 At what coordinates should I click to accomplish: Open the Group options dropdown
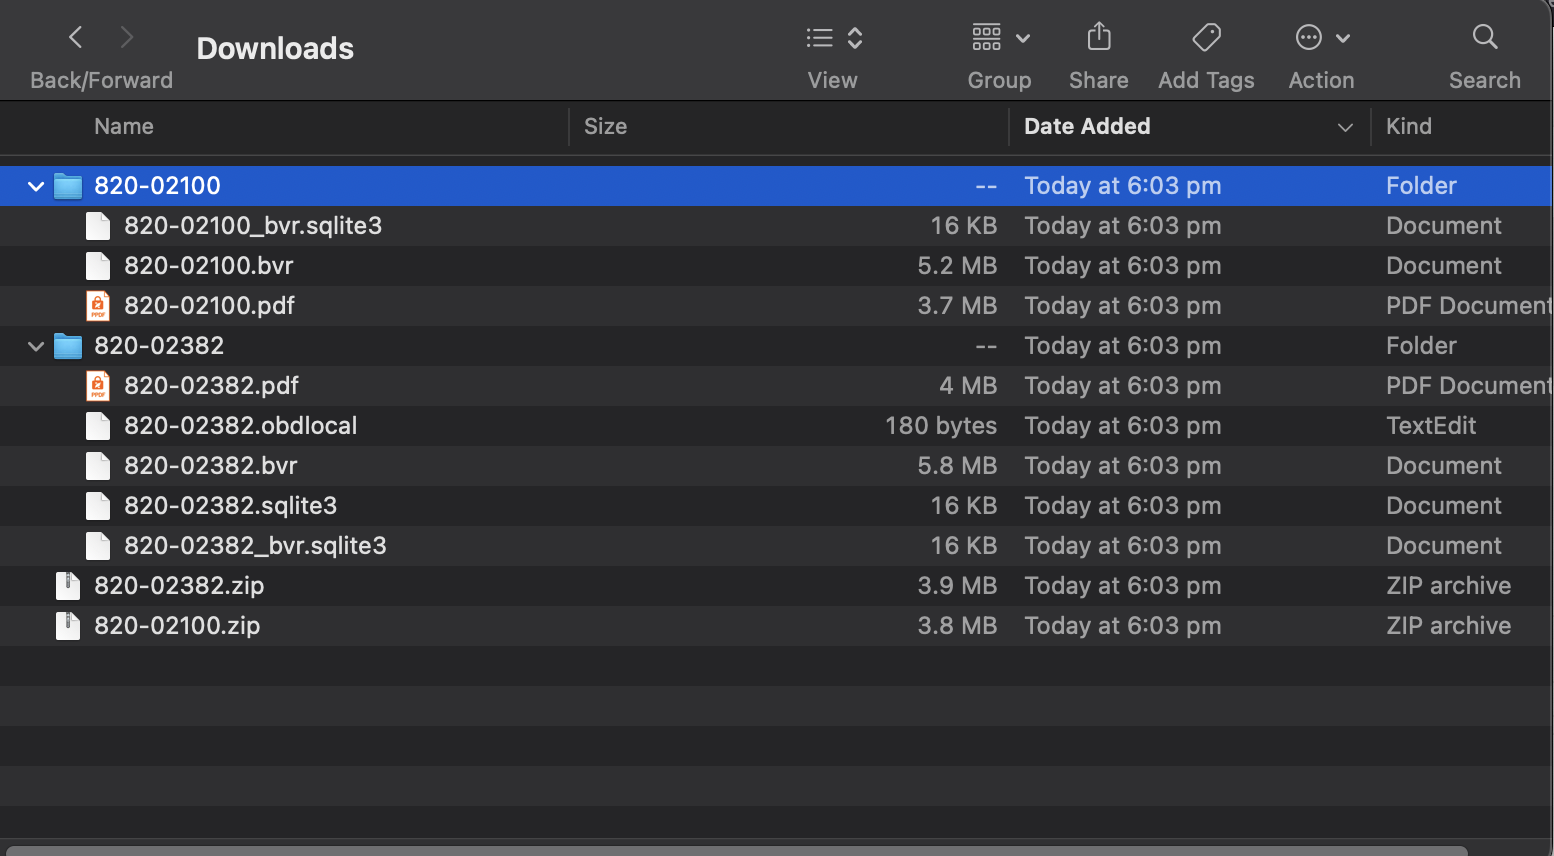point(1000,38)
